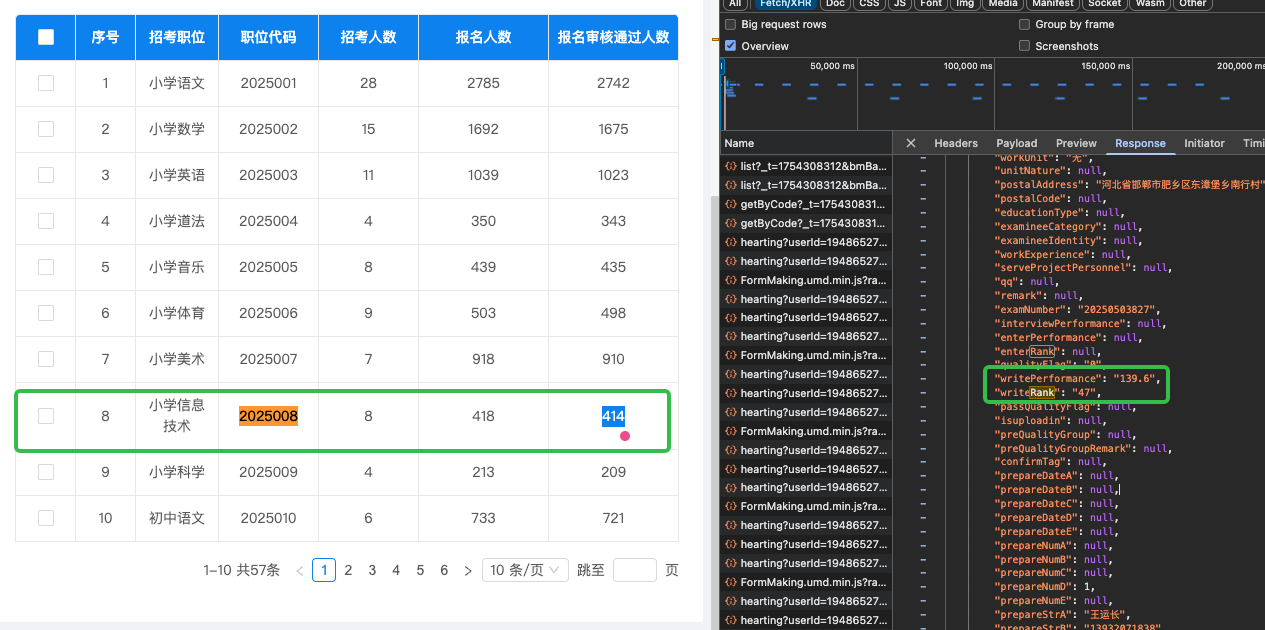Viewport: 1265px width, 630px height.
Task: Click the highlighted code 2025008
Action: pyautogui.click(x=268, y=416)
